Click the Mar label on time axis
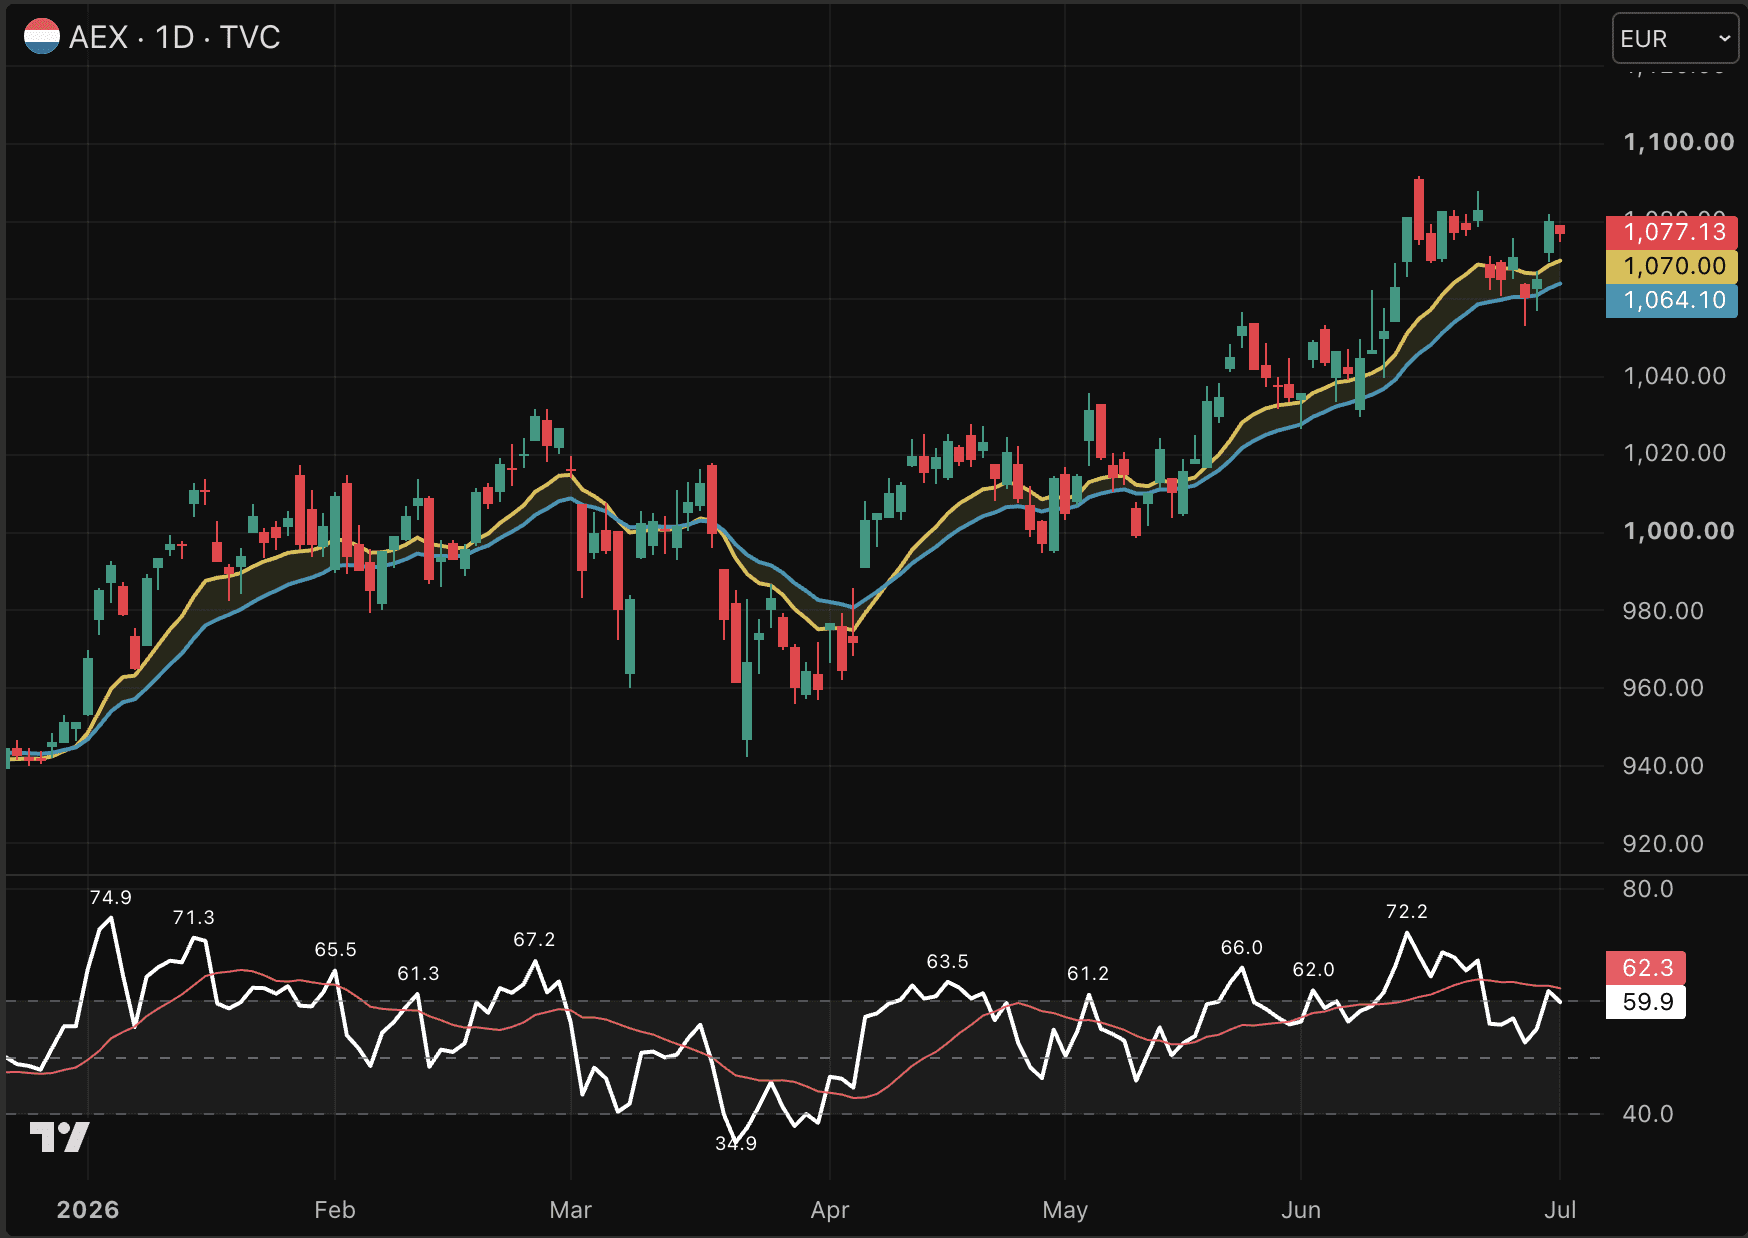Viewport: 1748px width, 1238px height. (x=571, y=1210)
